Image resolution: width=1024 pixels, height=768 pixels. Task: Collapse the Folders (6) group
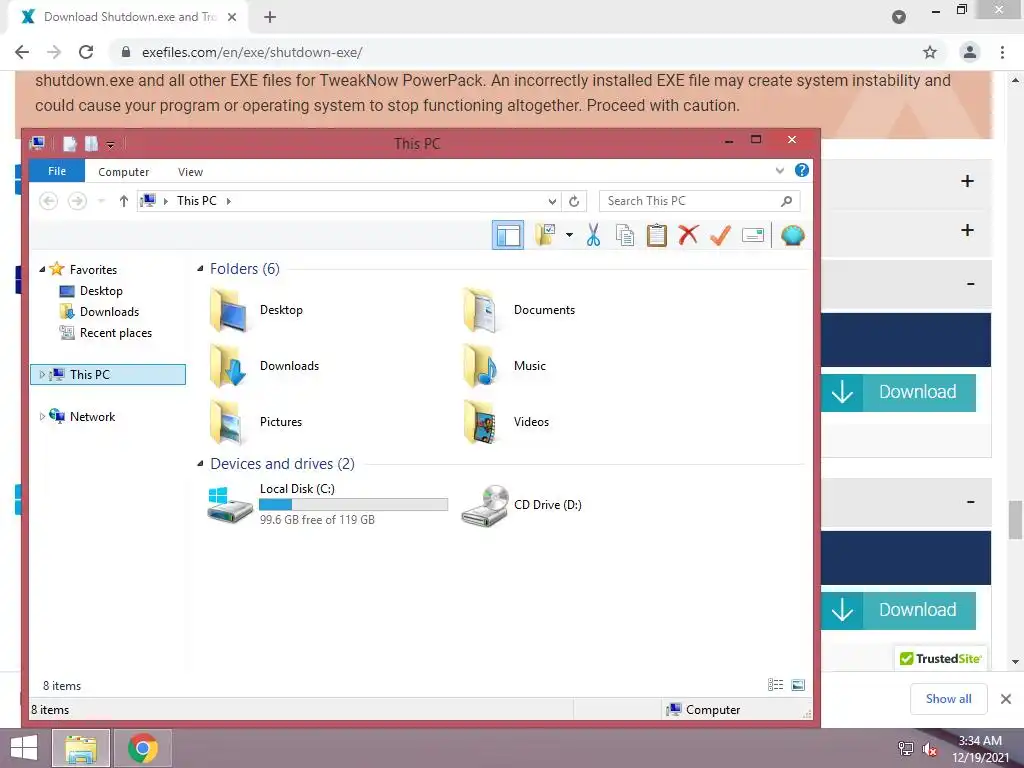click(x=200, y=268)
